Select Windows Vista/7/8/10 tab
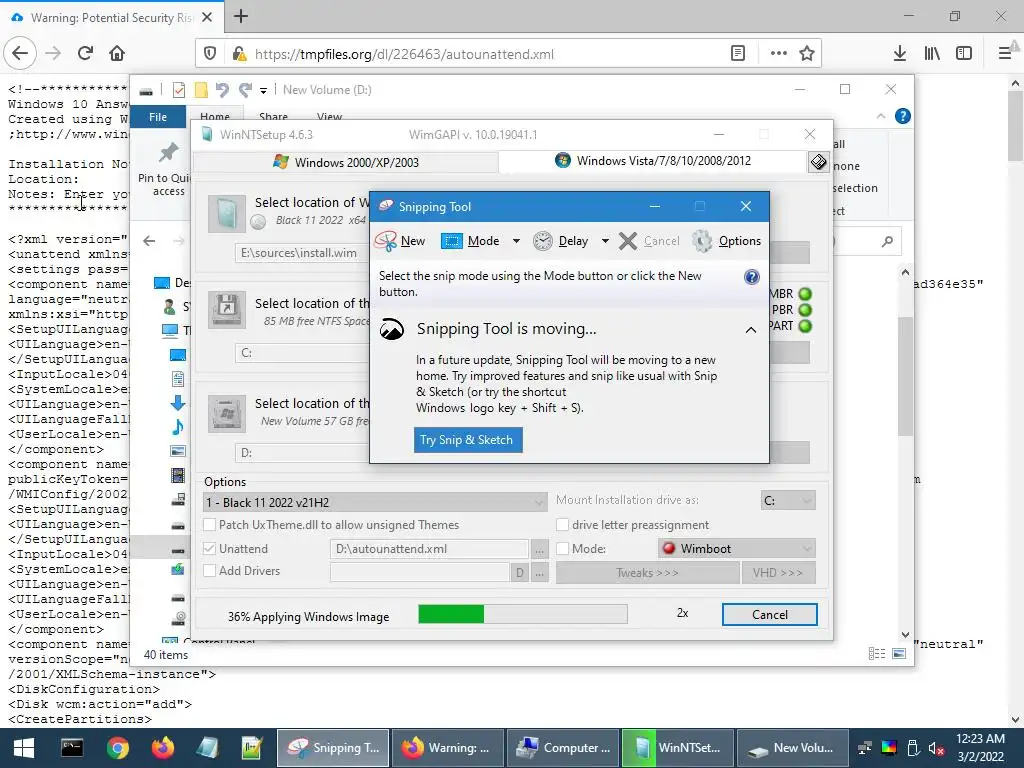Viewport: 1024px width, 768px height. tap(653, 161)
